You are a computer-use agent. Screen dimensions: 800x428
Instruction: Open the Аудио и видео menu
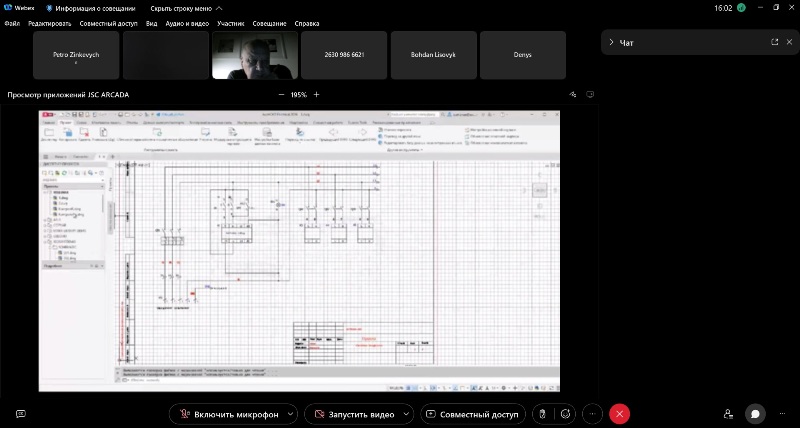coord(187,23)
